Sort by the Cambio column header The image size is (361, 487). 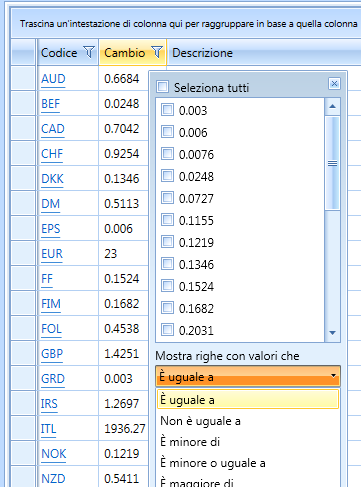(125, 52)
